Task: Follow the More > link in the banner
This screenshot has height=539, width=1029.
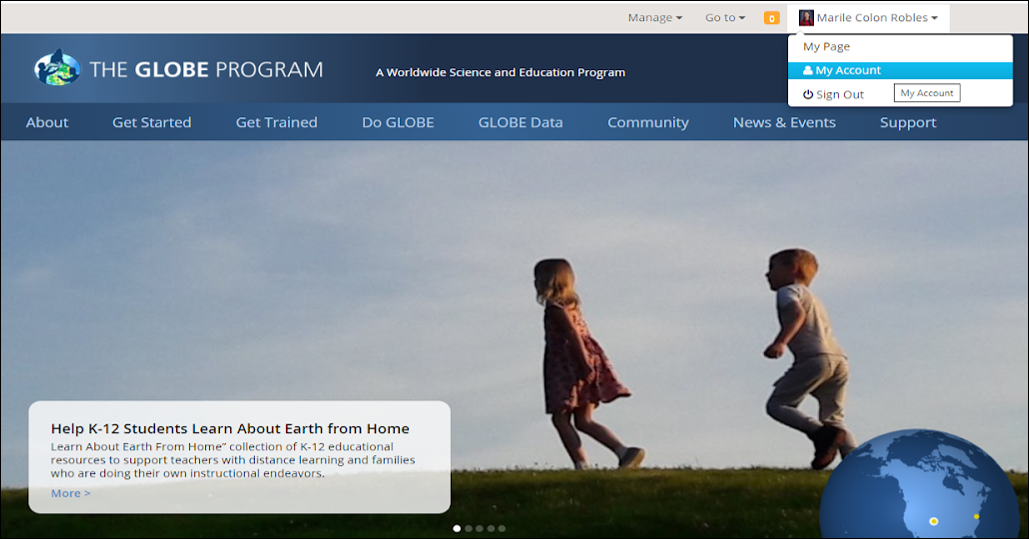Action: coord(70,493)
